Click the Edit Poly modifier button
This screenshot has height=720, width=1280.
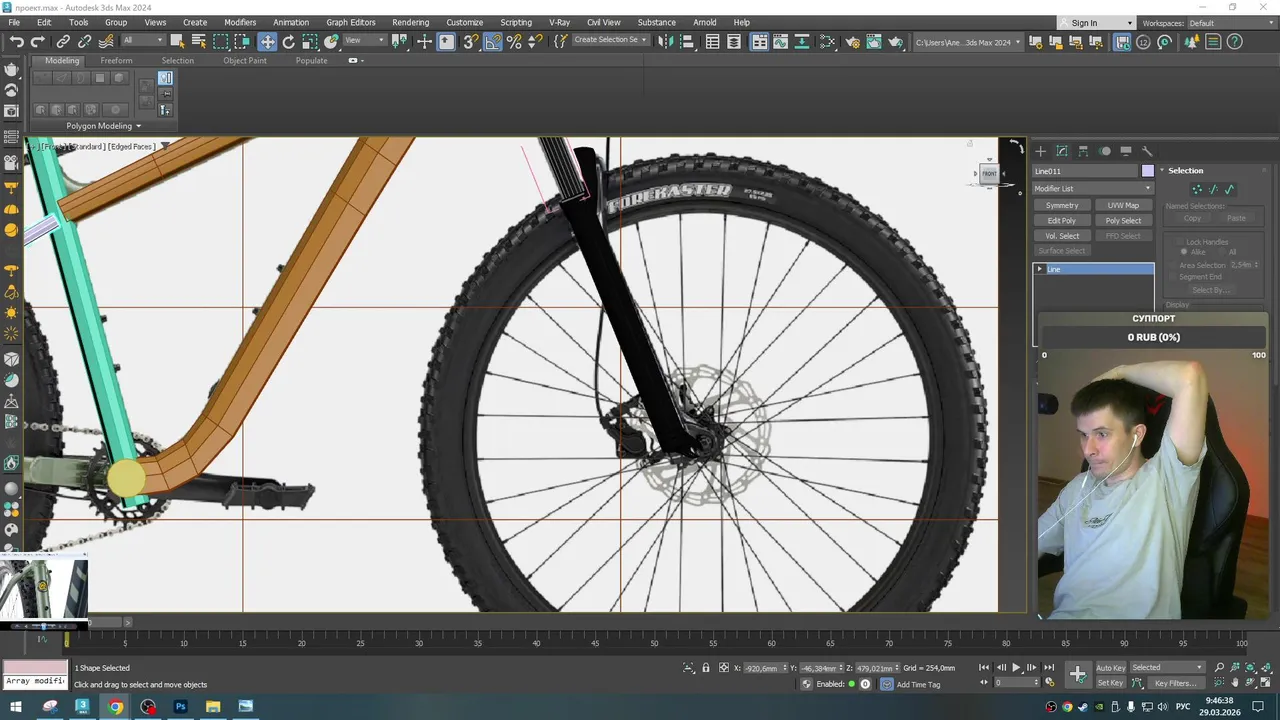tap(1062, 220)
